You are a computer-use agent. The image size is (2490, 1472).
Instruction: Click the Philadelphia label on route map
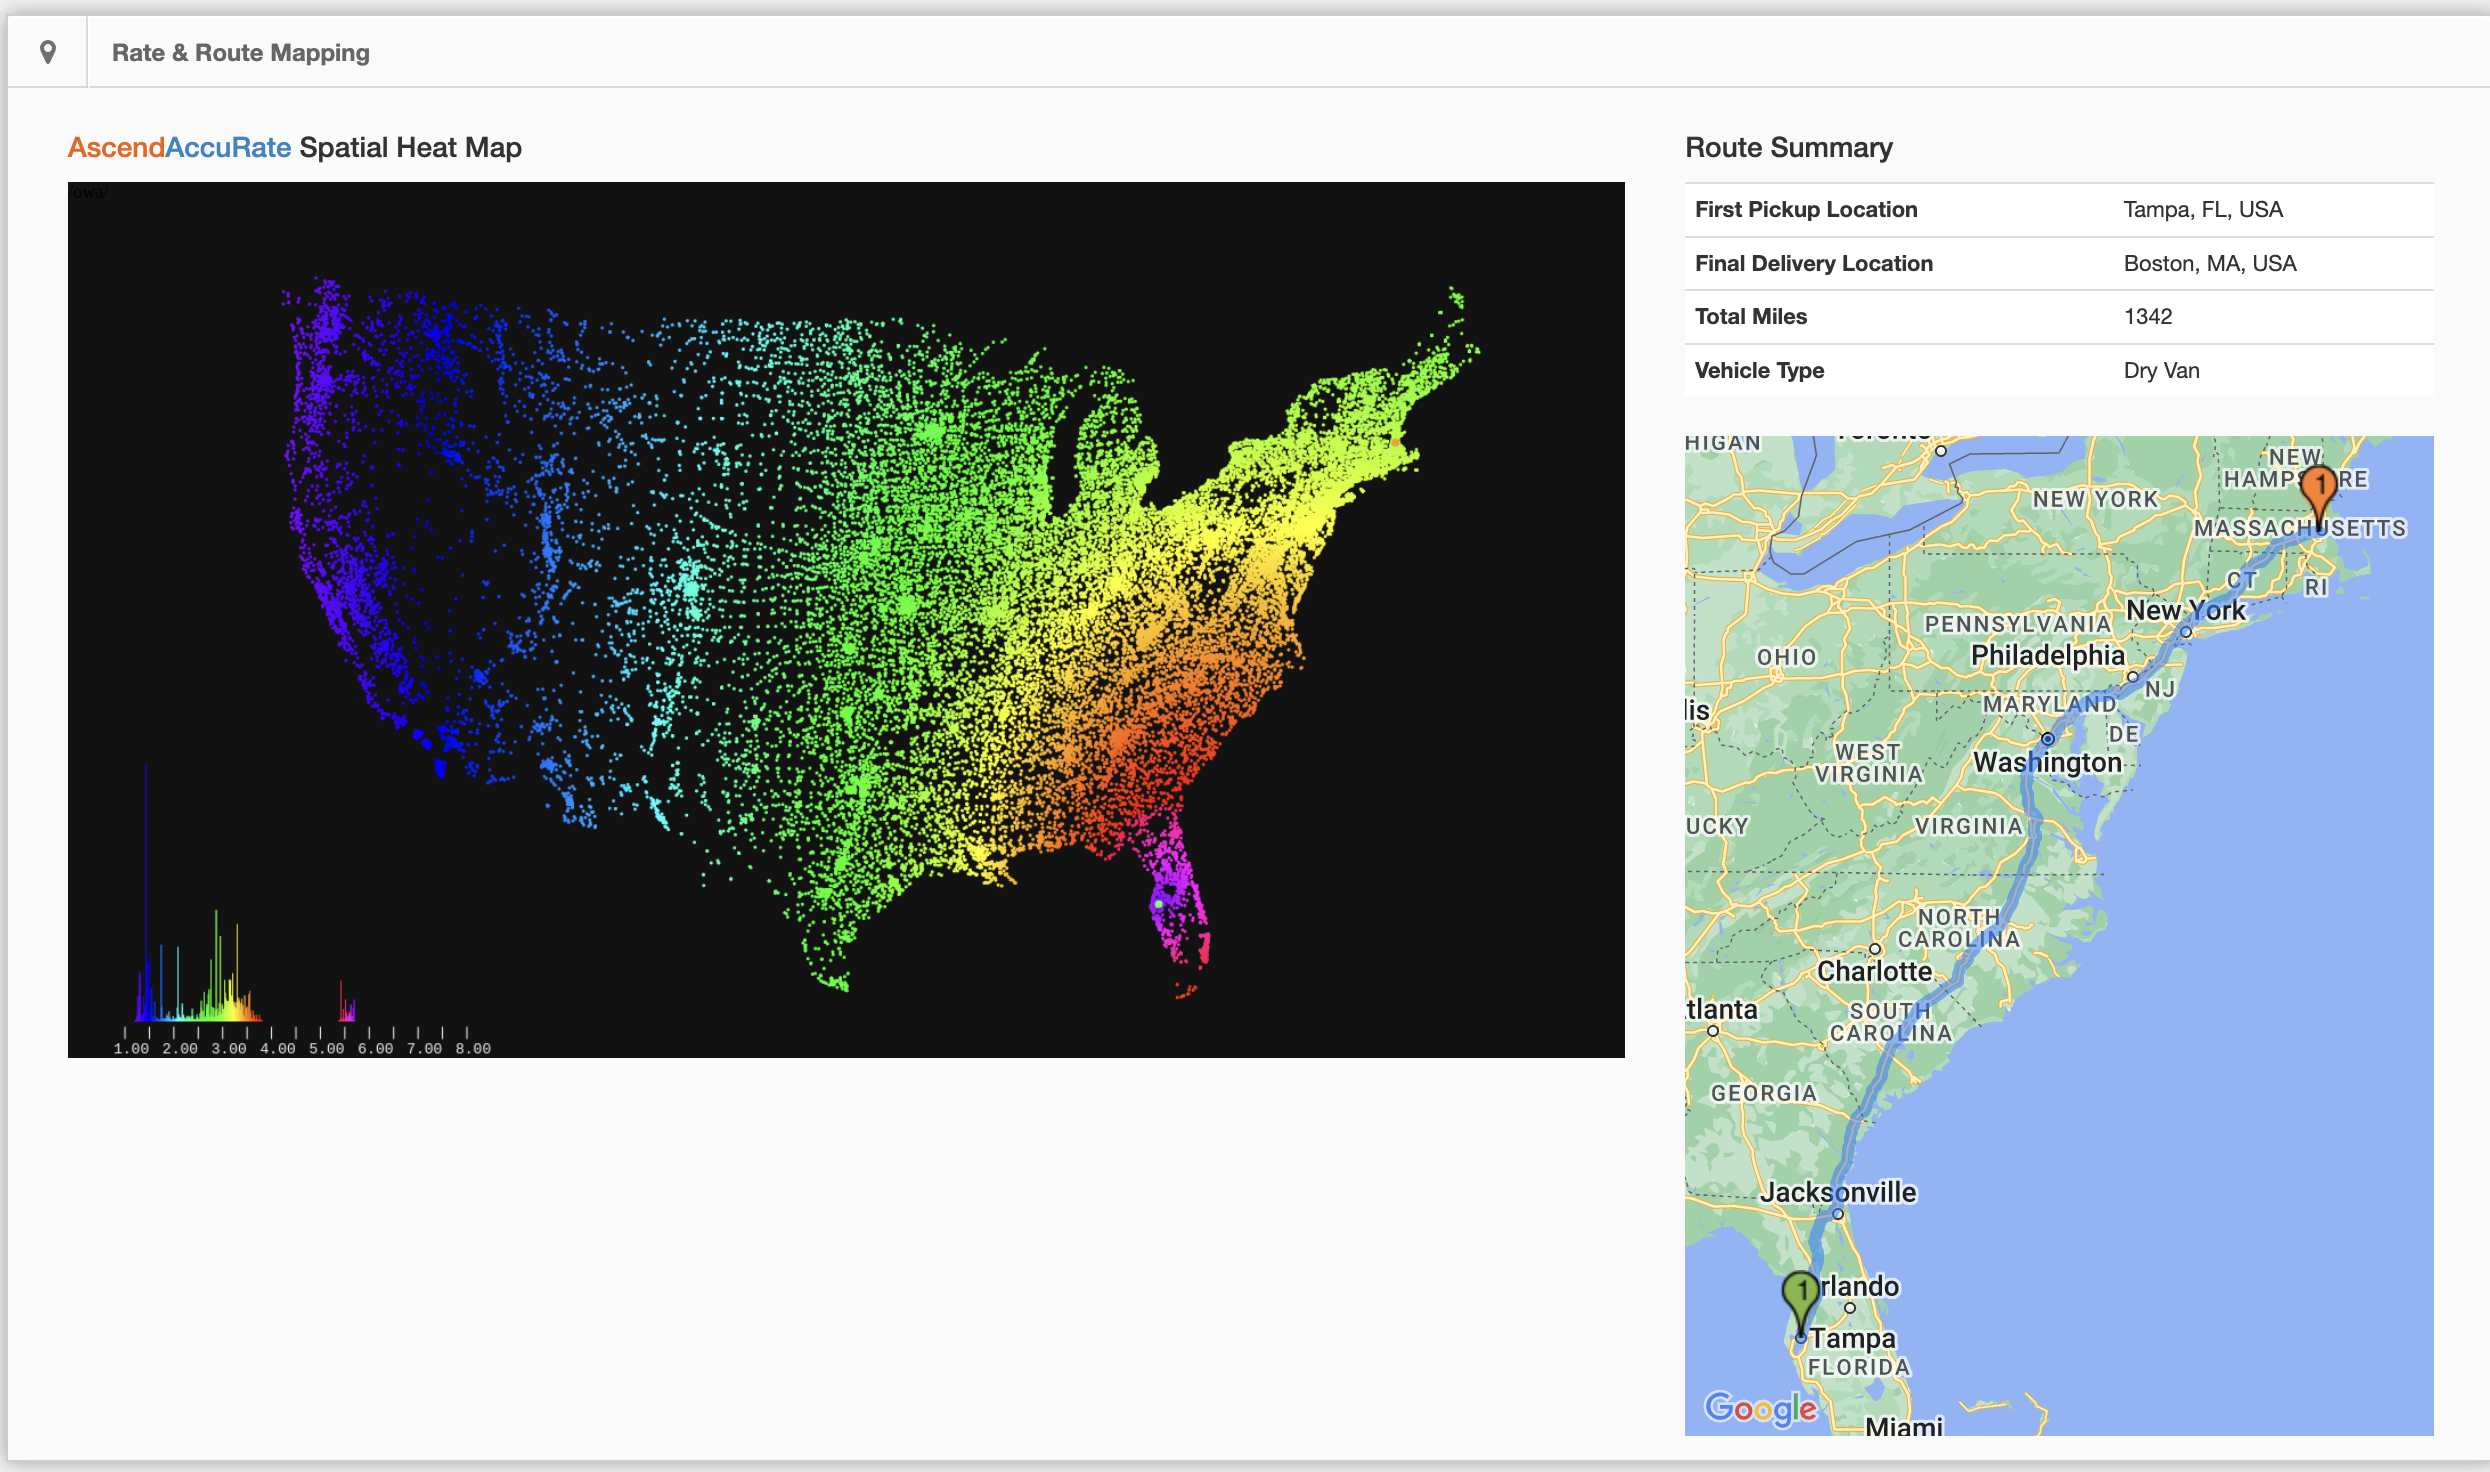click(2047, 655)
